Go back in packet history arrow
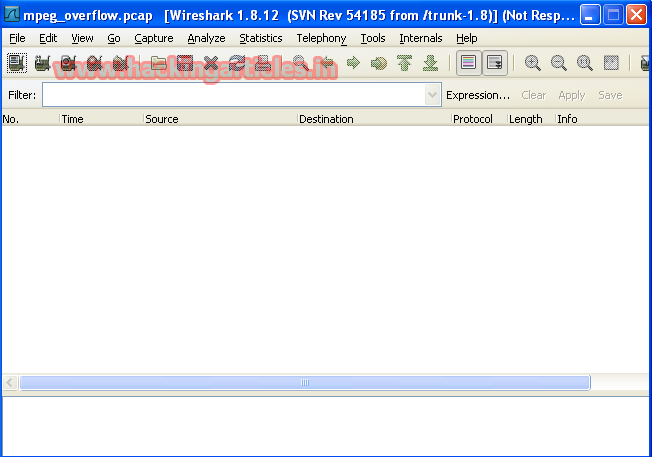The width and height of the screenshot is (652, 457). point(327,63)
